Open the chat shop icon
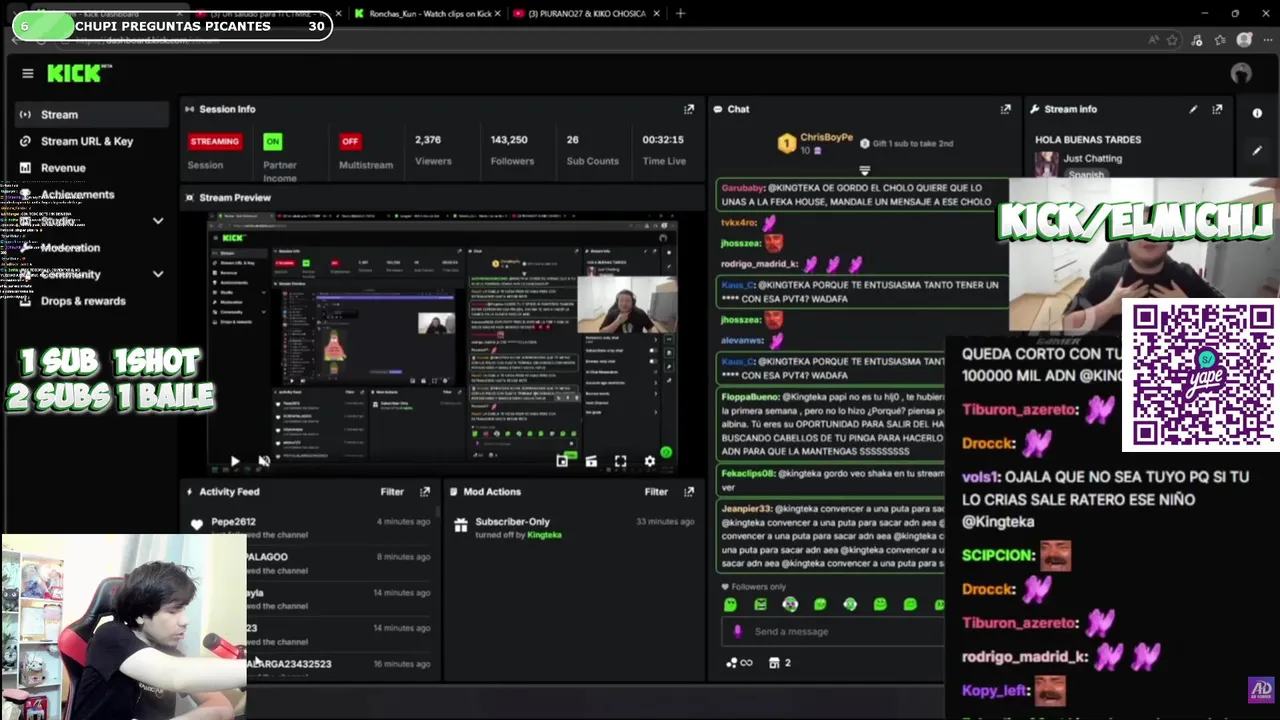This screenshot has height=720, width=1280. click(x=774, y=663)
